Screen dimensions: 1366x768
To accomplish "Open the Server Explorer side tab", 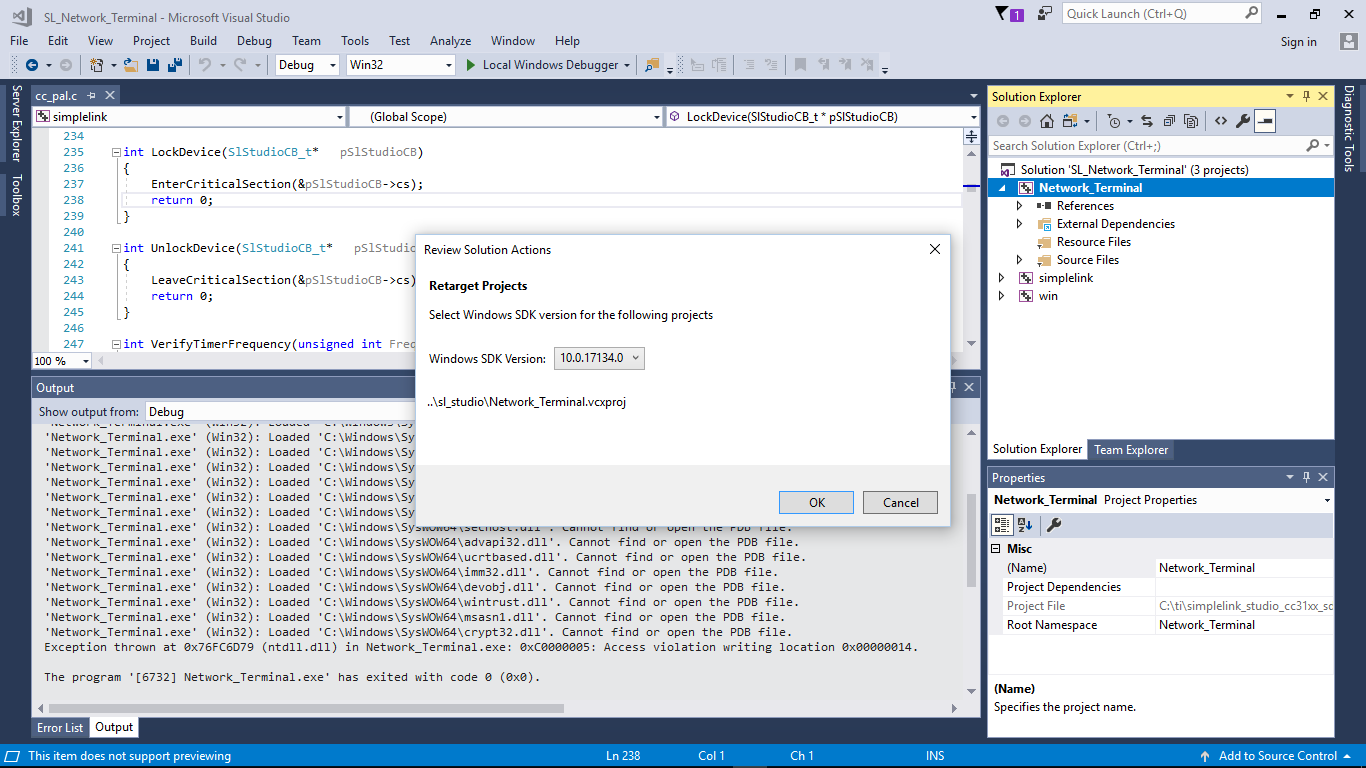I will pos(16,123).
